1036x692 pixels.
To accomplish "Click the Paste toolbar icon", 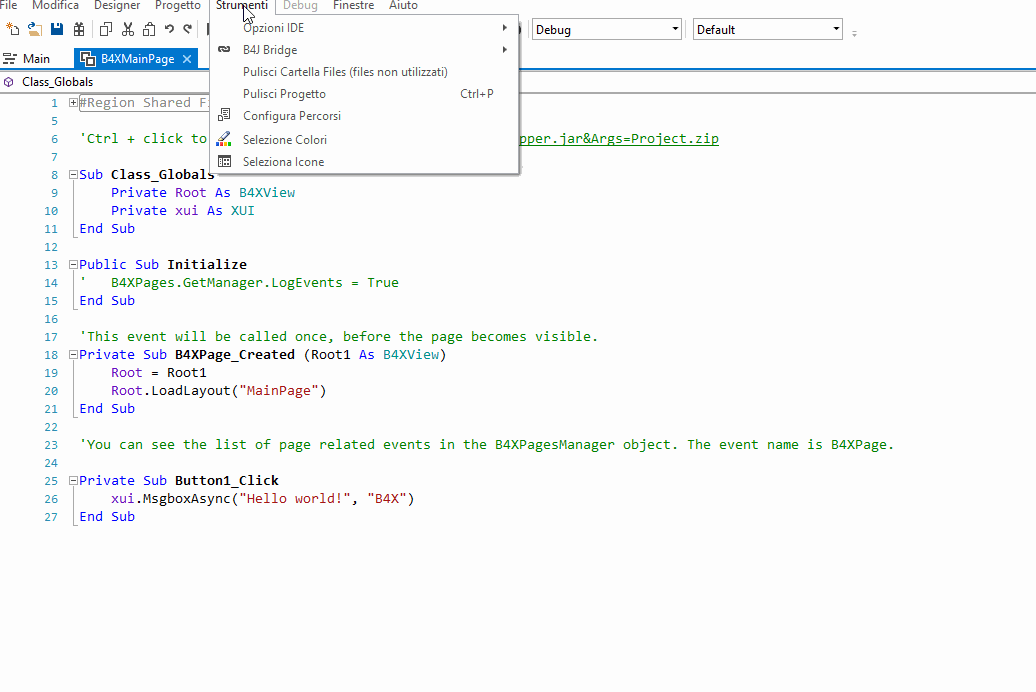I will pyautogui.click(x=149, y=29).
